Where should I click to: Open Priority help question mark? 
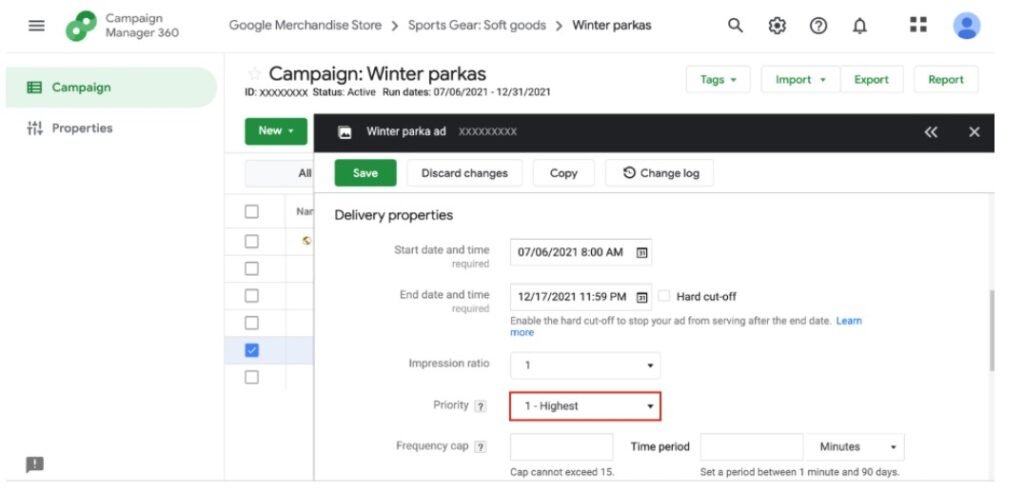[x=481, y=407]
